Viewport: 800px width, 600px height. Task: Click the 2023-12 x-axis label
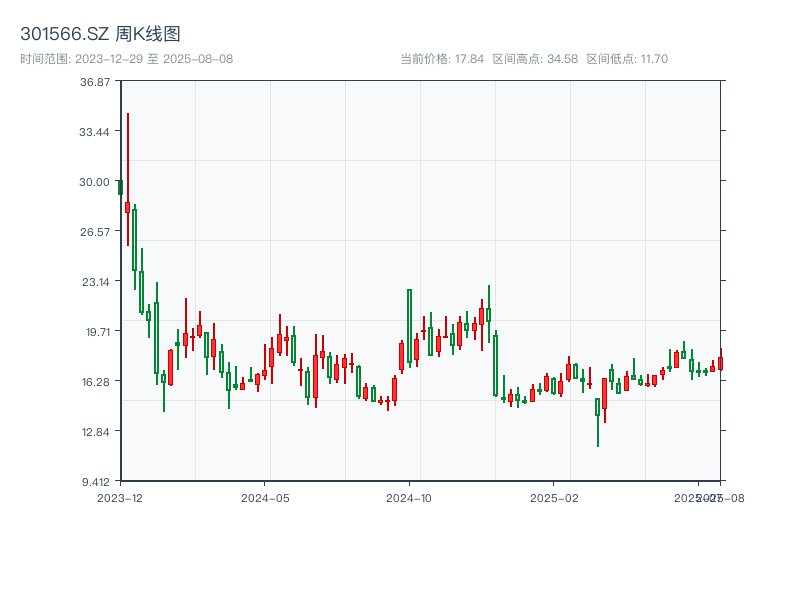coord(120,498)
